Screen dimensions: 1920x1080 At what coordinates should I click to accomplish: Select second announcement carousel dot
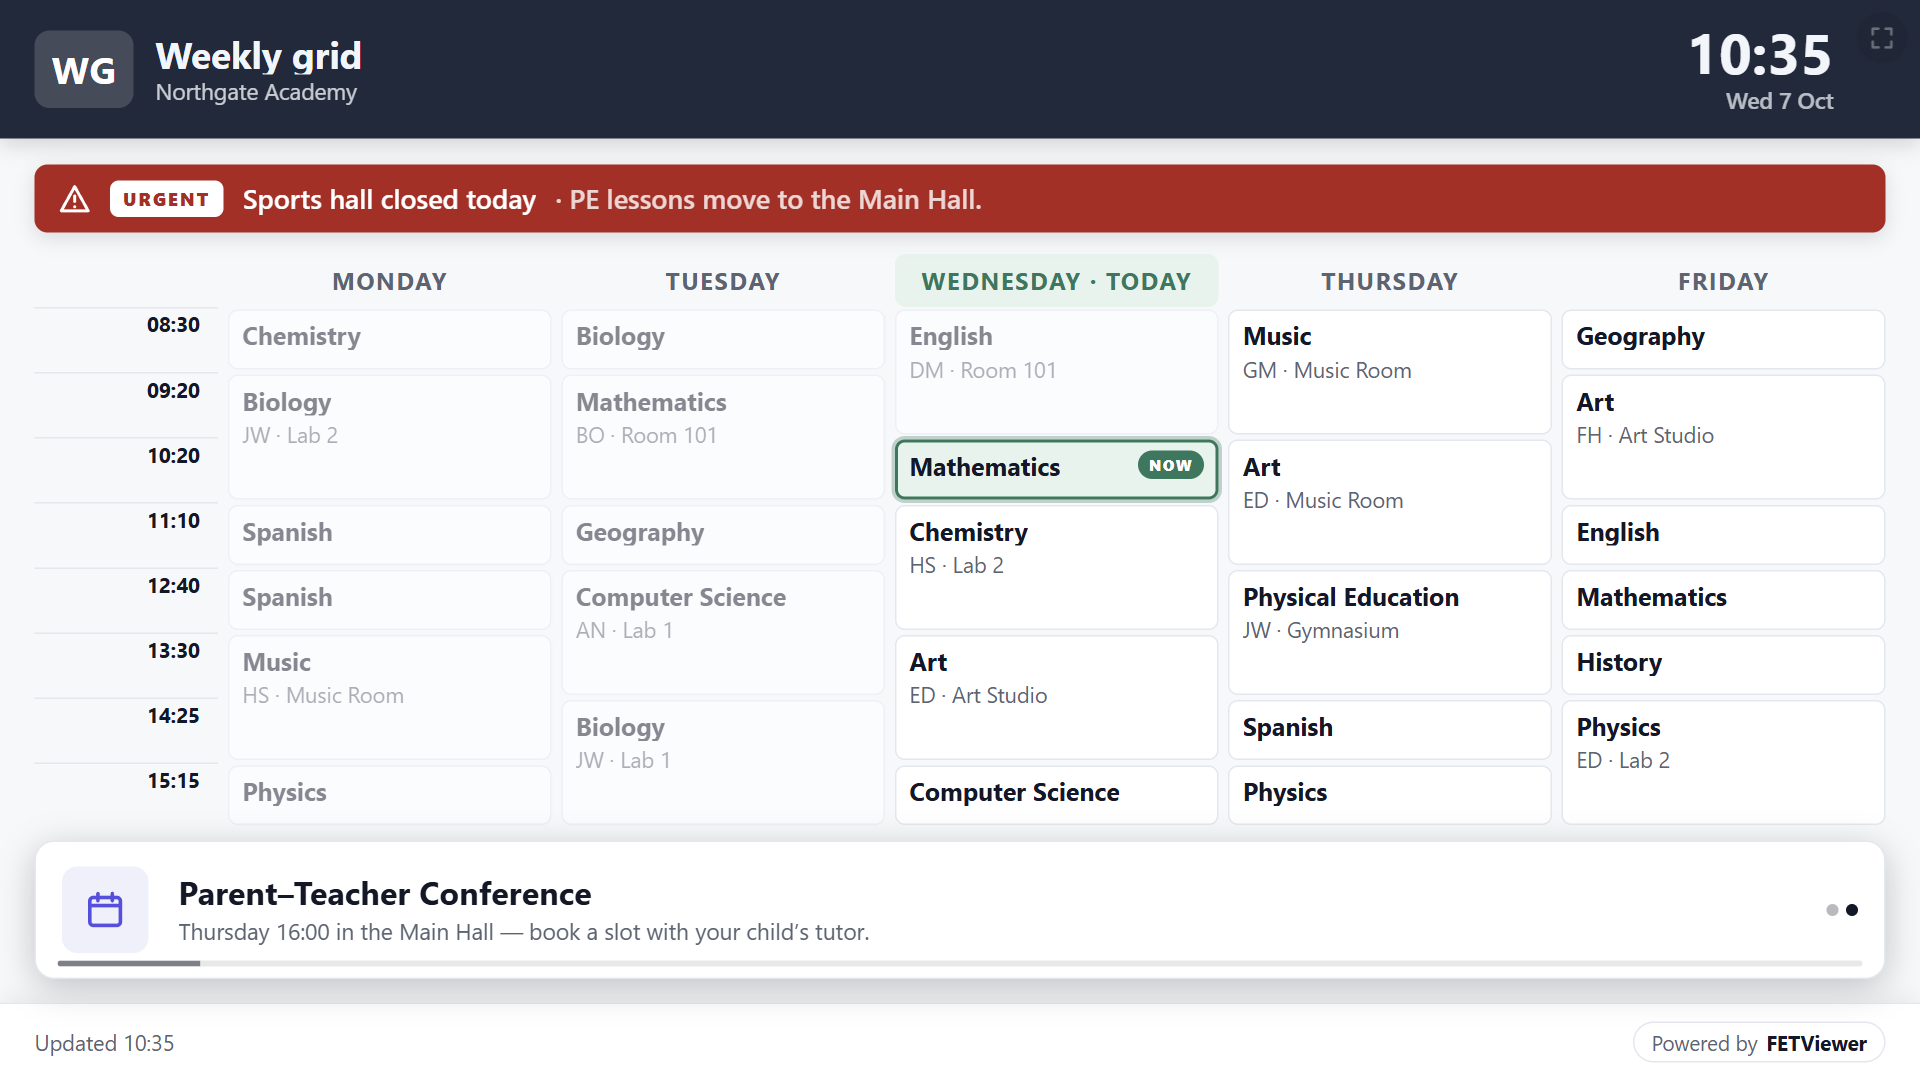coord(1852,910)
